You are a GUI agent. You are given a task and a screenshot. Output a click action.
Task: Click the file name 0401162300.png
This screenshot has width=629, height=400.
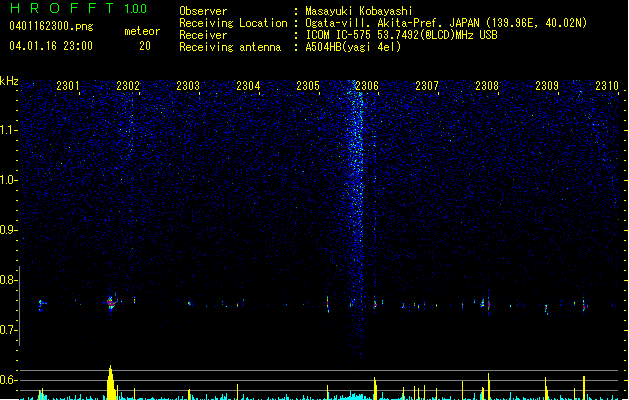click(51, 26)
